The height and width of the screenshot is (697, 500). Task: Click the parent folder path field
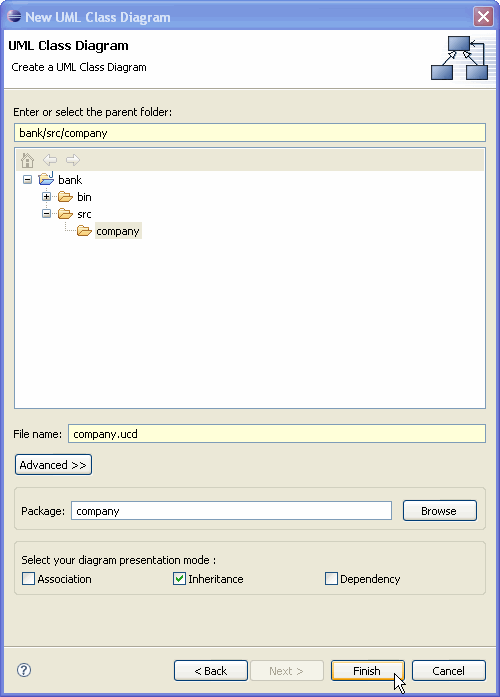pos(250,132)
